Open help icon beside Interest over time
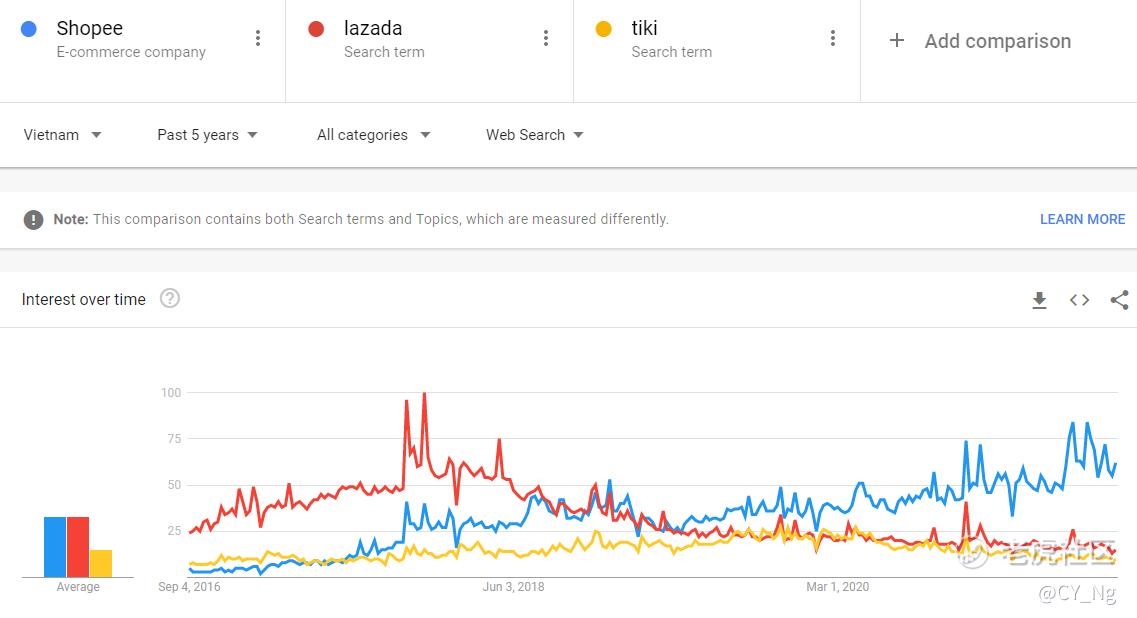This screenshot has height=618, width=1137. (x=170, y=298)
